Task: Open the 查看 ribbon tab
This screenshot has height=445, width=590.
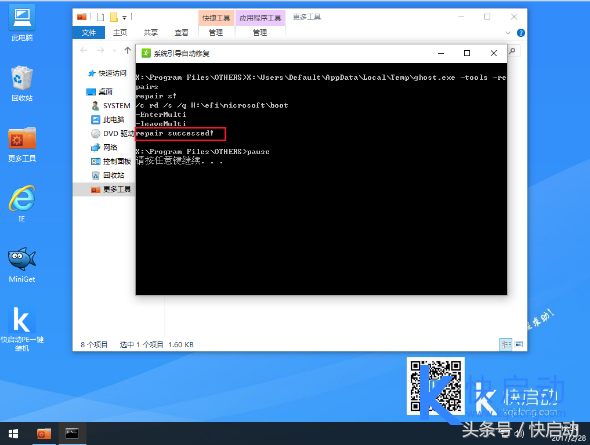Action: click(x=181, y=33)
